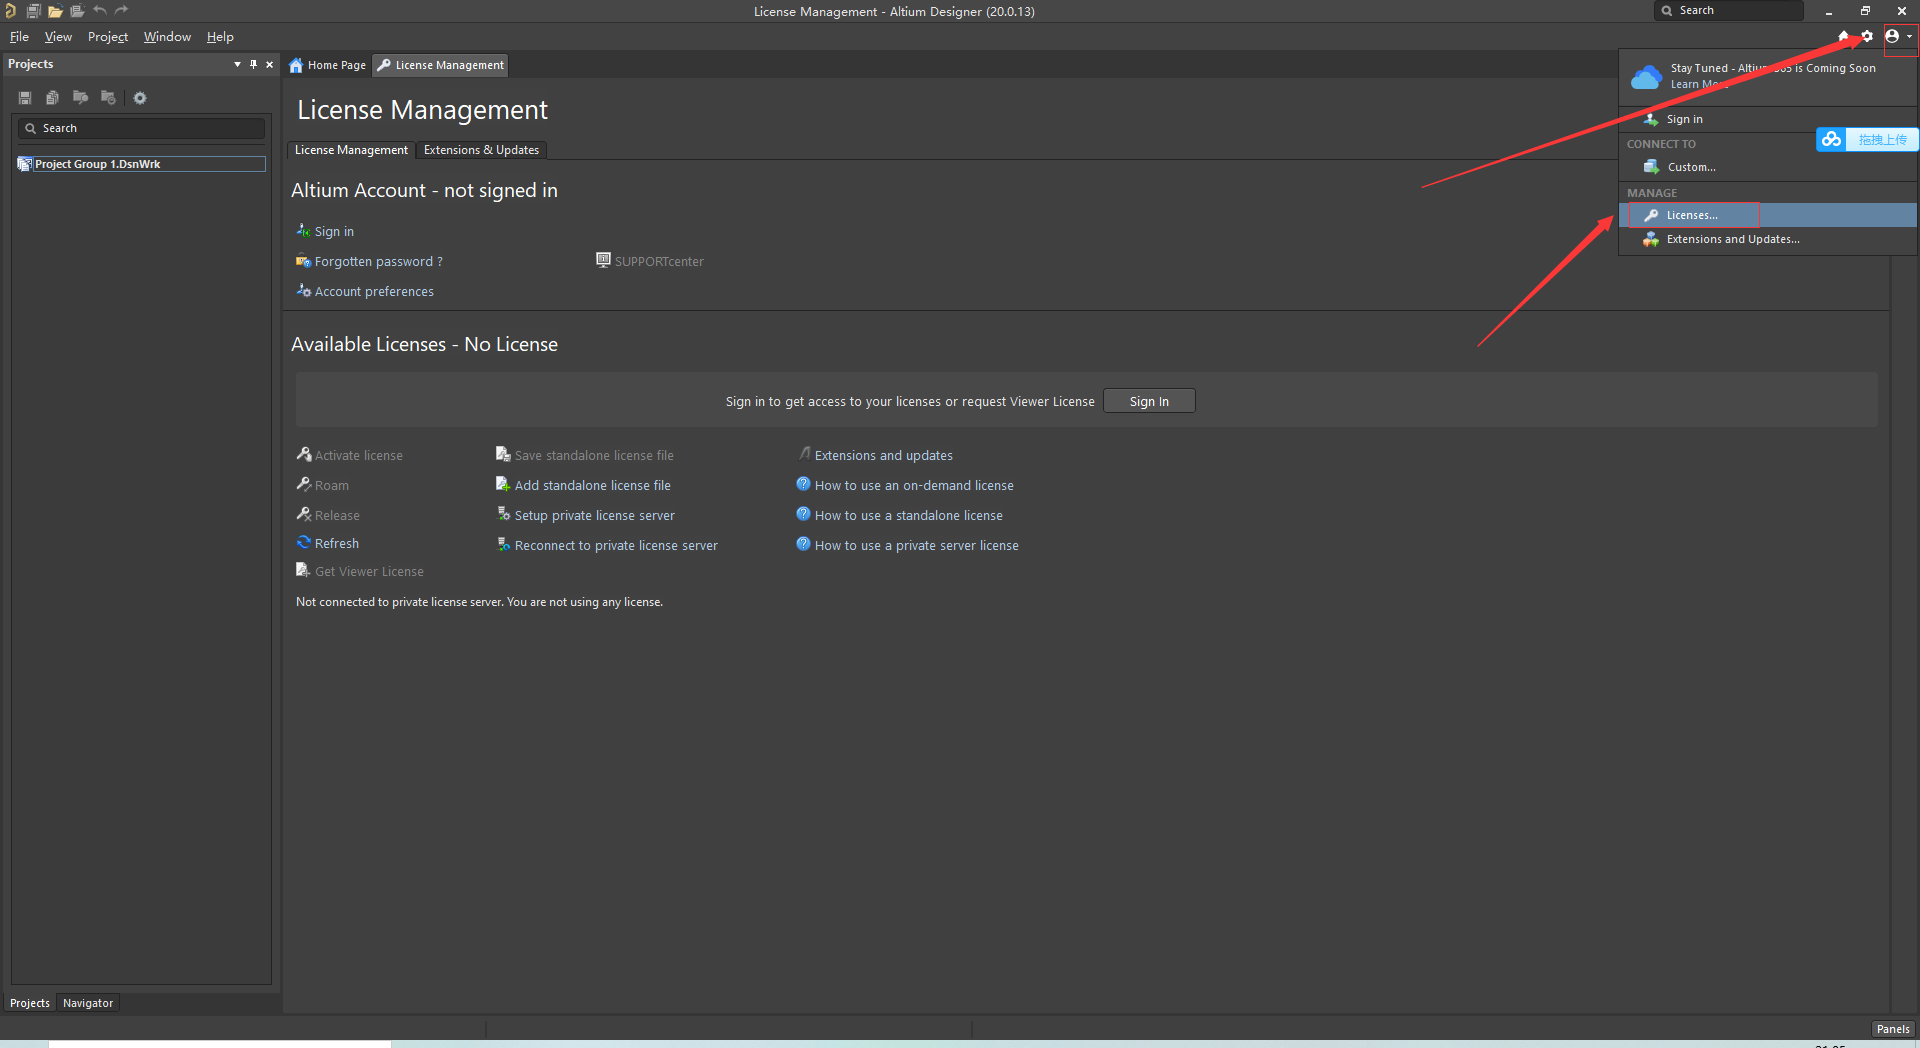Click Activate license option
This screenshot has height=1048, width=1920.
(x=358, y=455)
